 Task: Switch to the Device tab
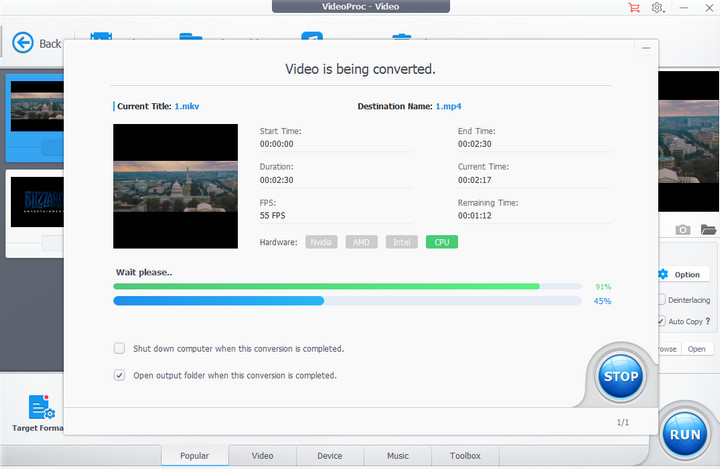330,456
